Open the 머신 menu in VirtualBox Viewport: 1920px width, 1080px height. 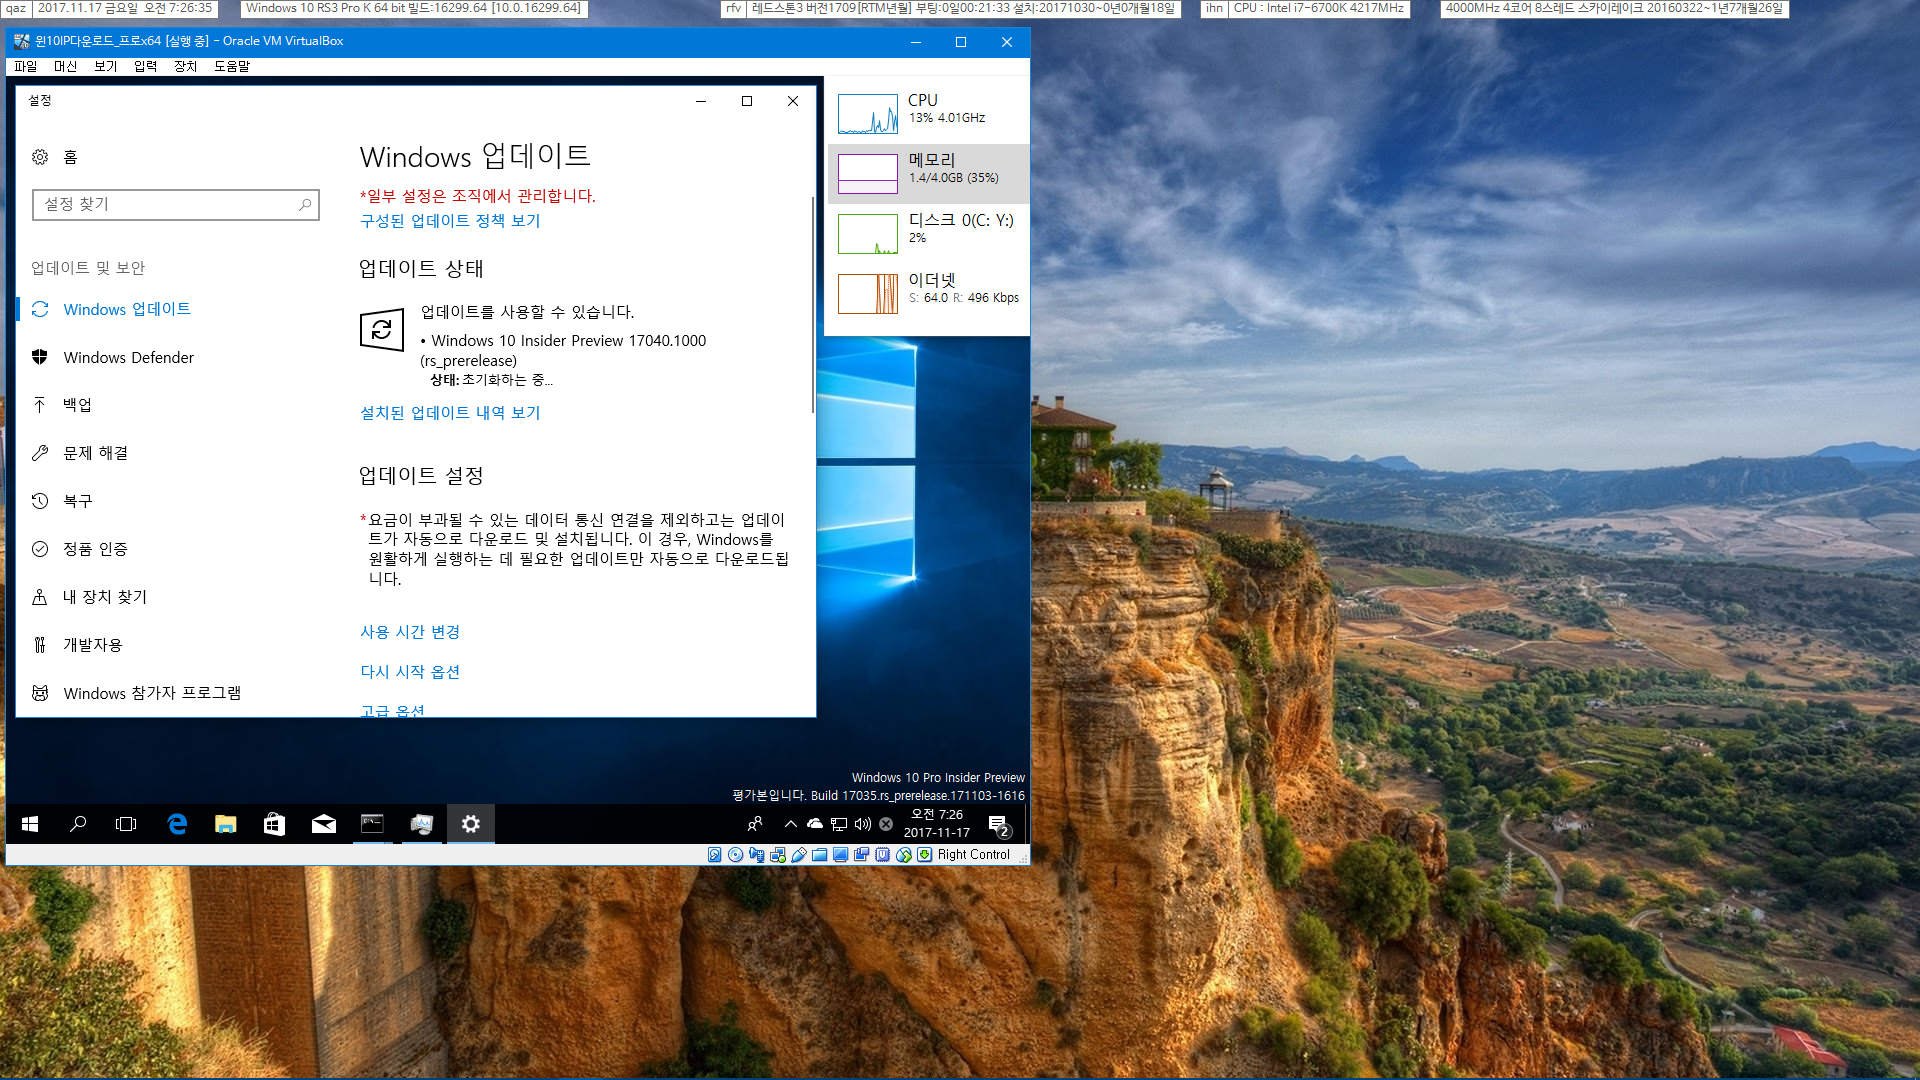tap(66, 66)
